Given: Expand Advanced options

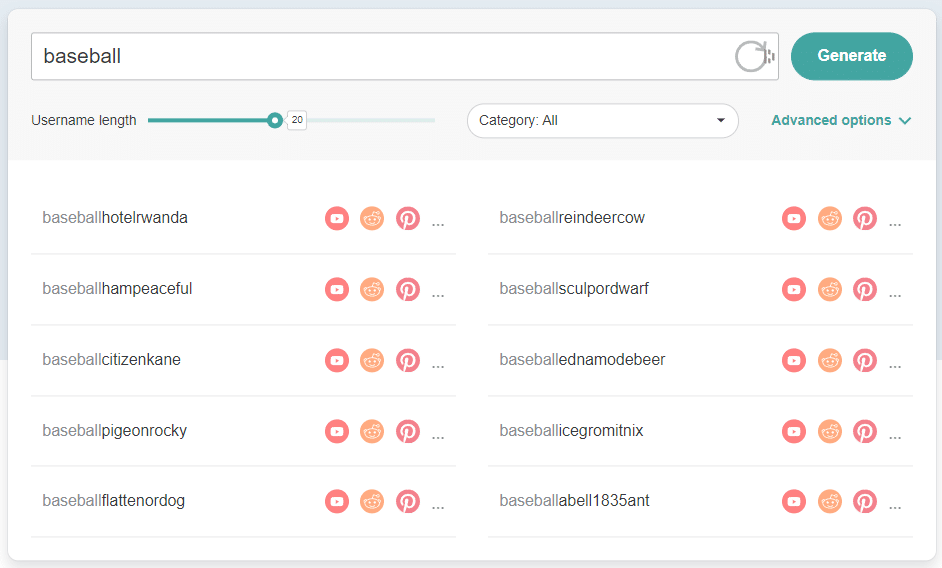Looking at the screenshot, I should (841, 120).
